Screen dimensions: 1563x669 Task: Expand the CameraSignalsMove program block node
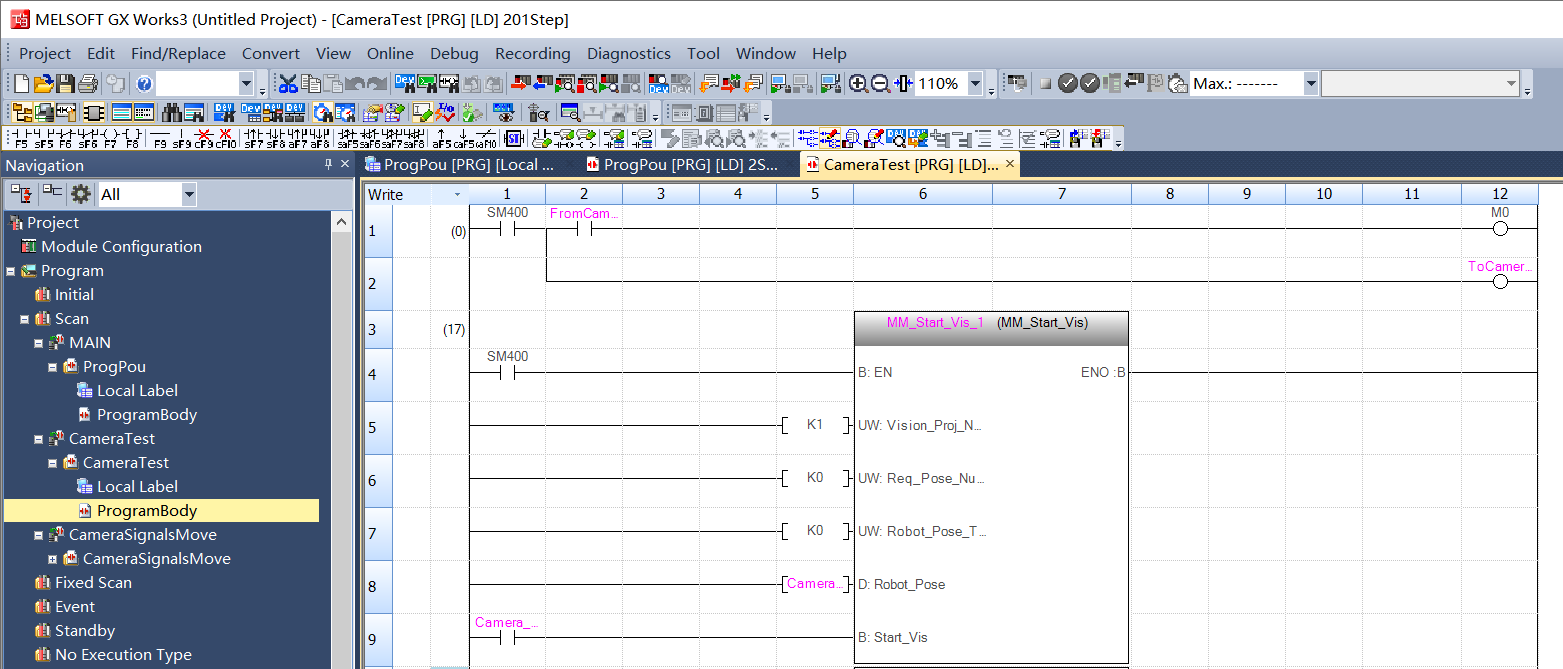coord(53,559)
